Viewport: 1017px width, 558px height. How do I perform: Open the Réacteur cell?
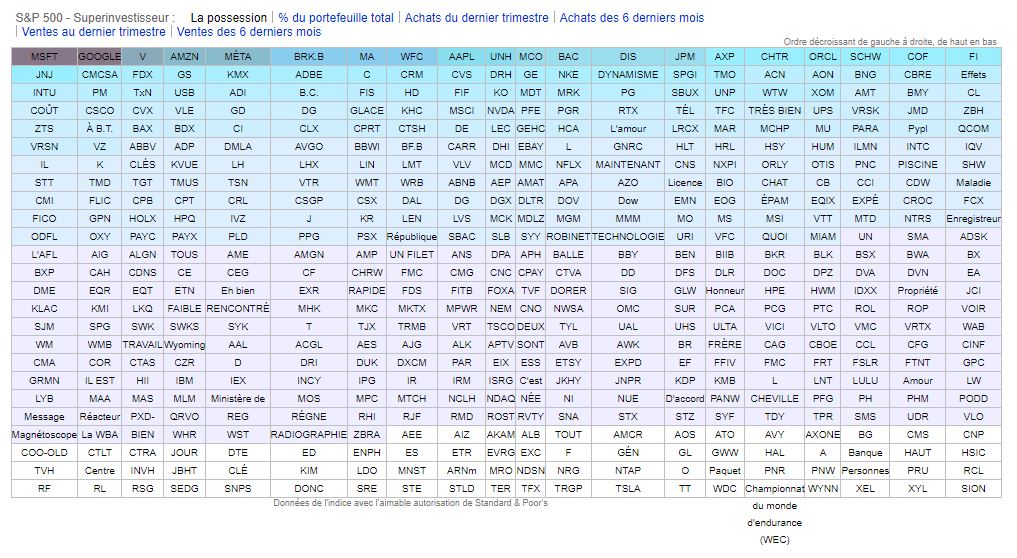tap(99, 417)
